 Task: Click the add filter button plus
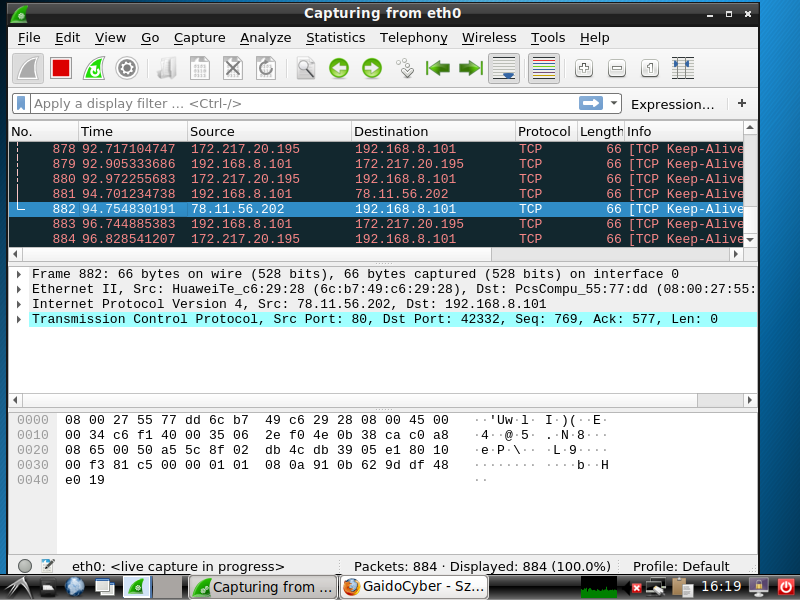(x=741, y=103)
